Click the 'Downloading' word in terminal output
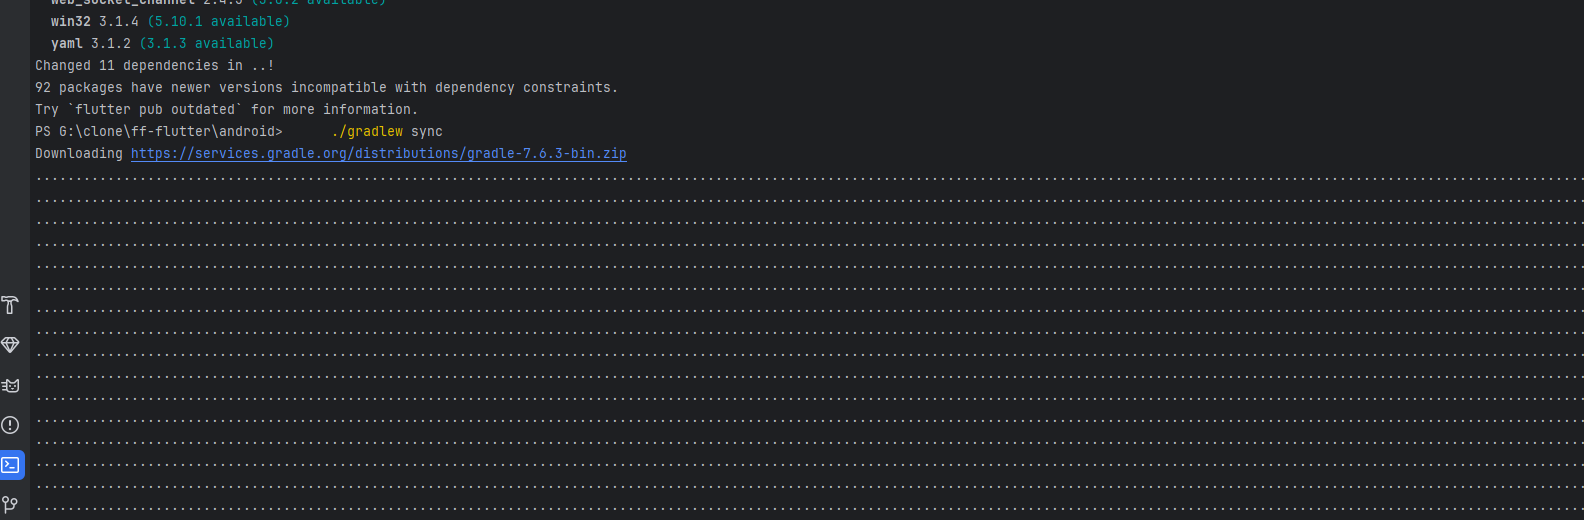This screenshot has width=1584, height=520. [79, 153]
